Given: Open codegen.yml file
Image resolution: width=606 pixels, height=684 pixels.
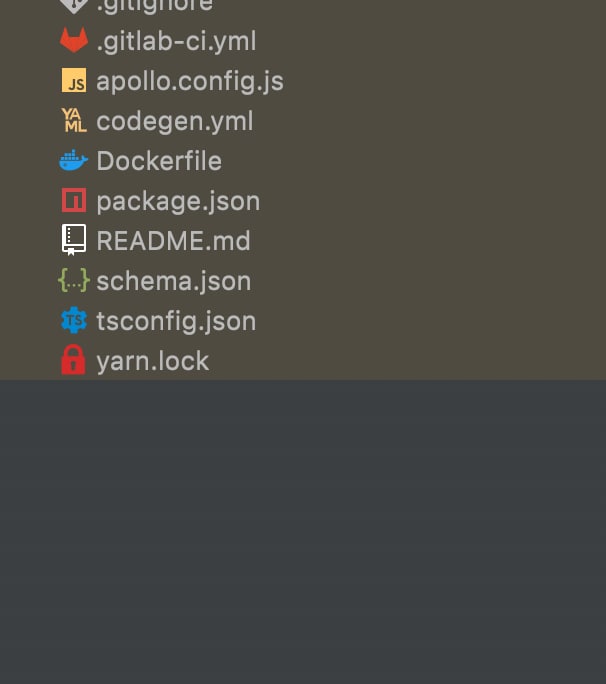Looking at the screenshot, I should (175, 121).
